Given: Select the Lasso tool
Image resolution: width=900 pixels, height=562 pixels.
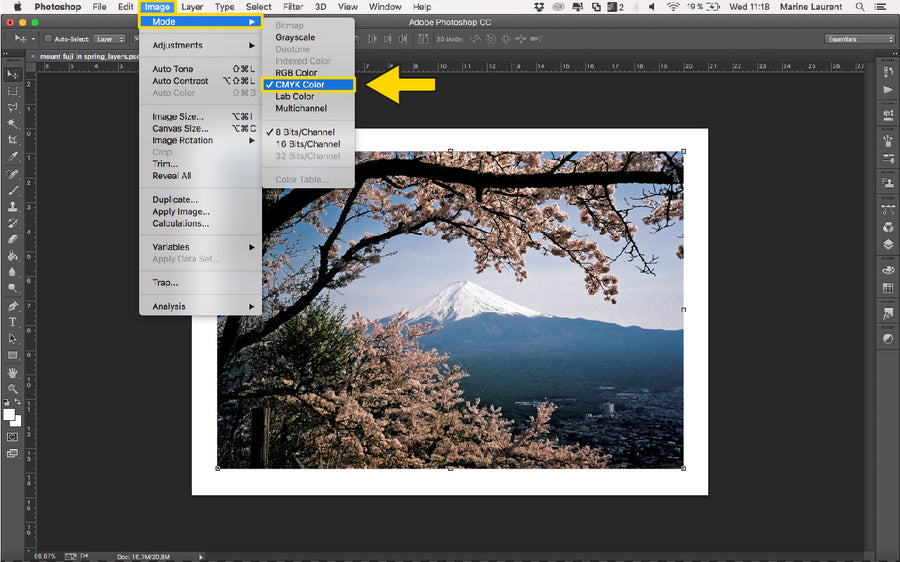Looking at the screenshot, I should 12,107.
